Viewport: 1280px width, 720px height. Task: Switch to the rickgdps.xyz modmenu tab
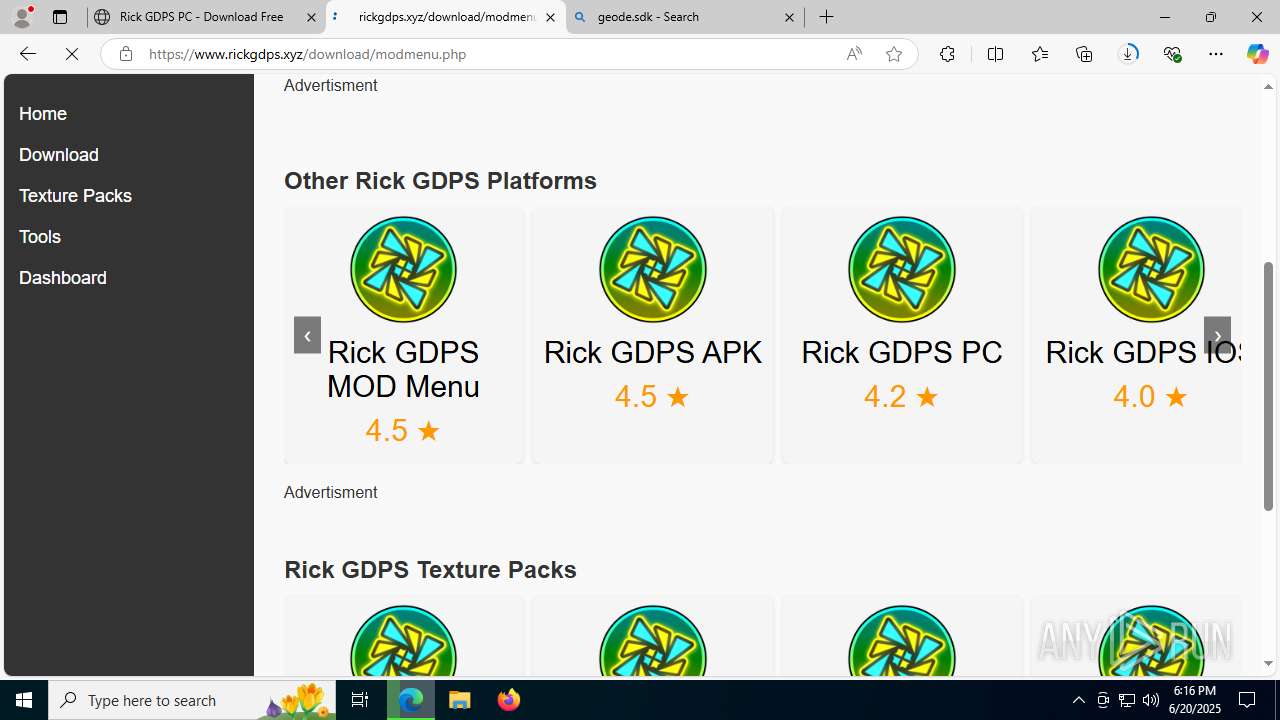(x=445, y=17)
